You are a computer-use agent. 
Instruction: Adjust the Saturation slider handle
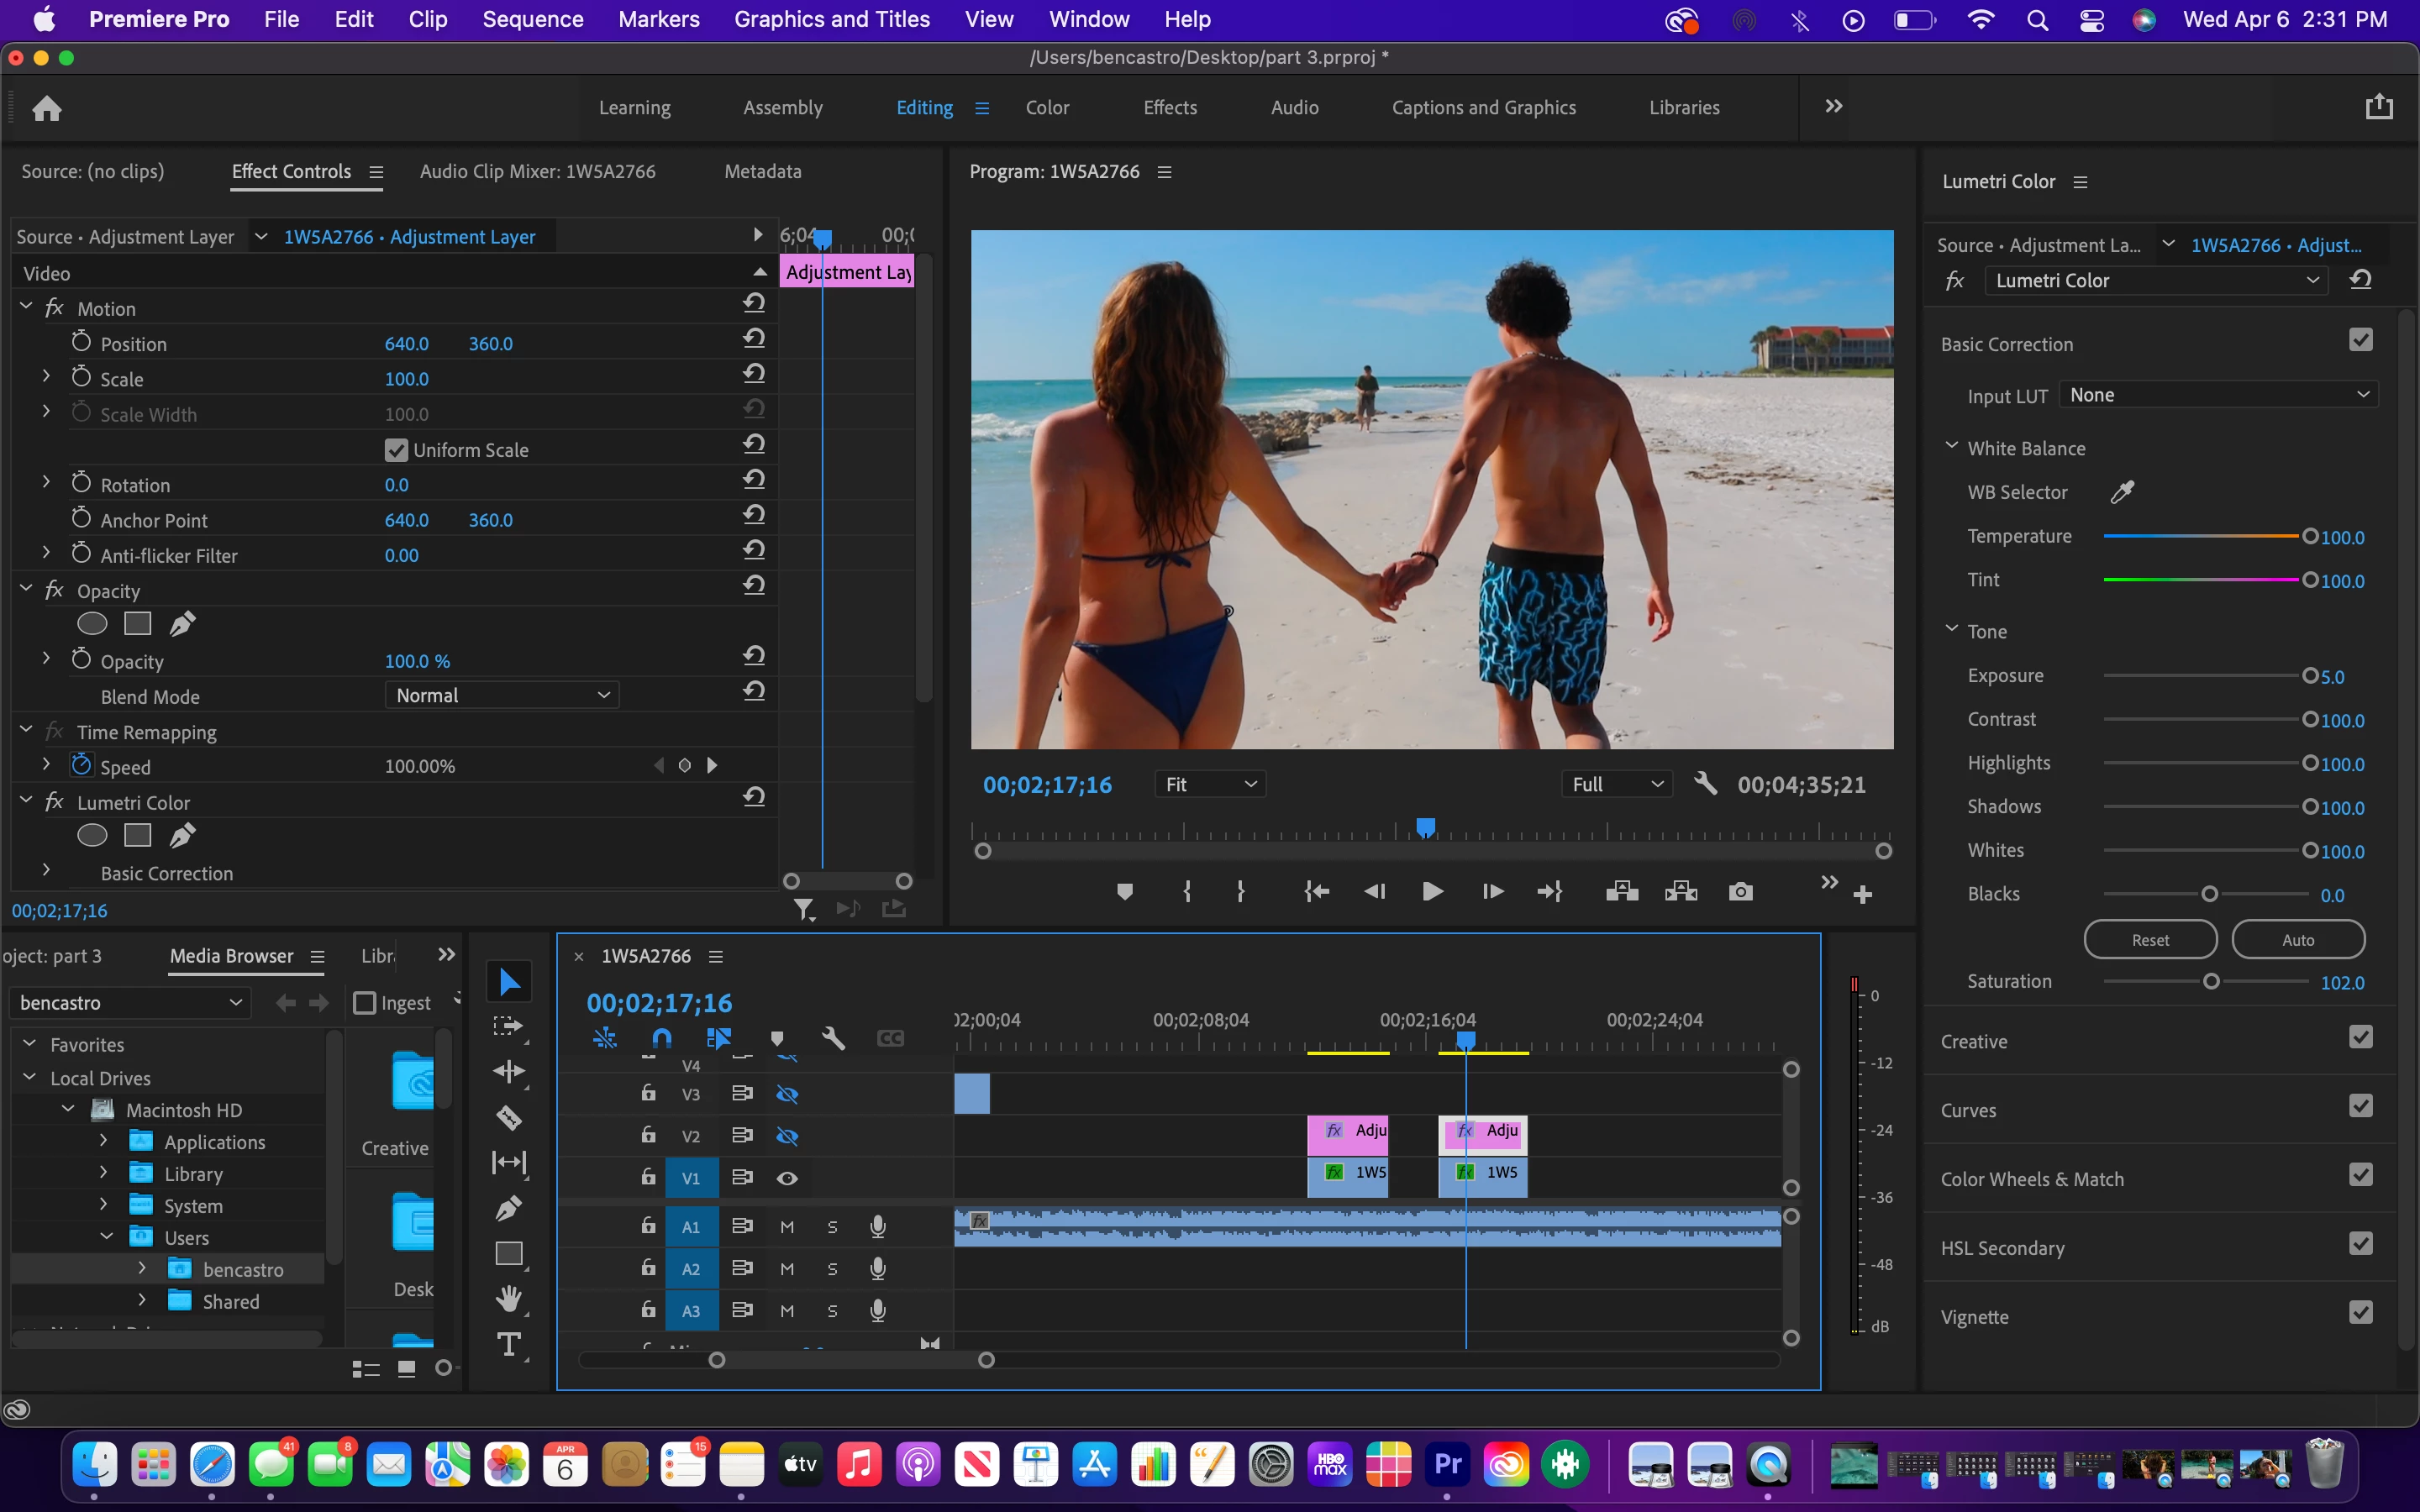(2211, 982)
